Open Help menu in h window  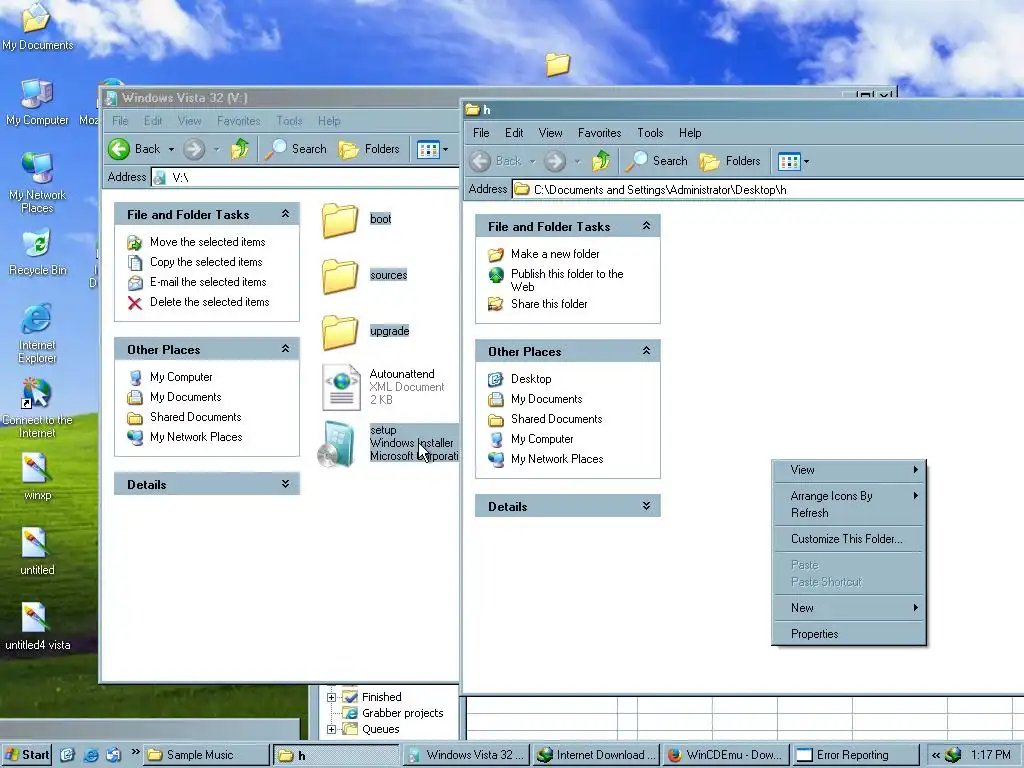(690, 133)
